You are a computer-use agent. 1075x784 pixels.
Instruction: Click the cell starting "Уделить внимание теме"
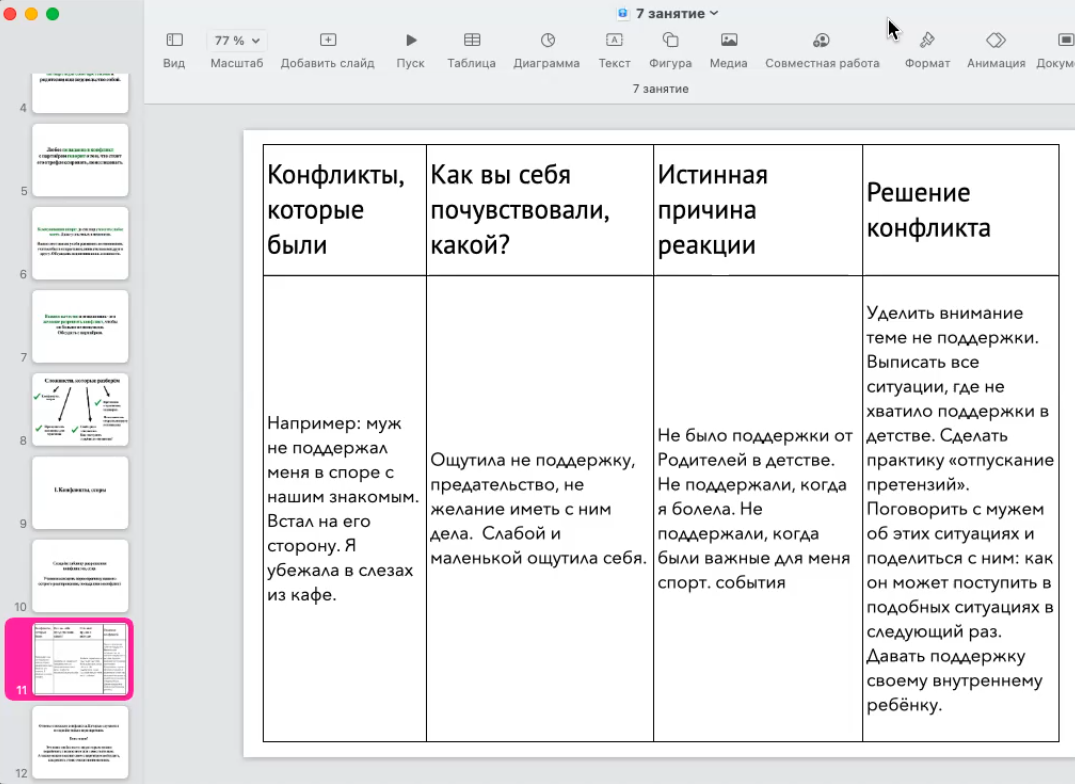pos(961,509)
